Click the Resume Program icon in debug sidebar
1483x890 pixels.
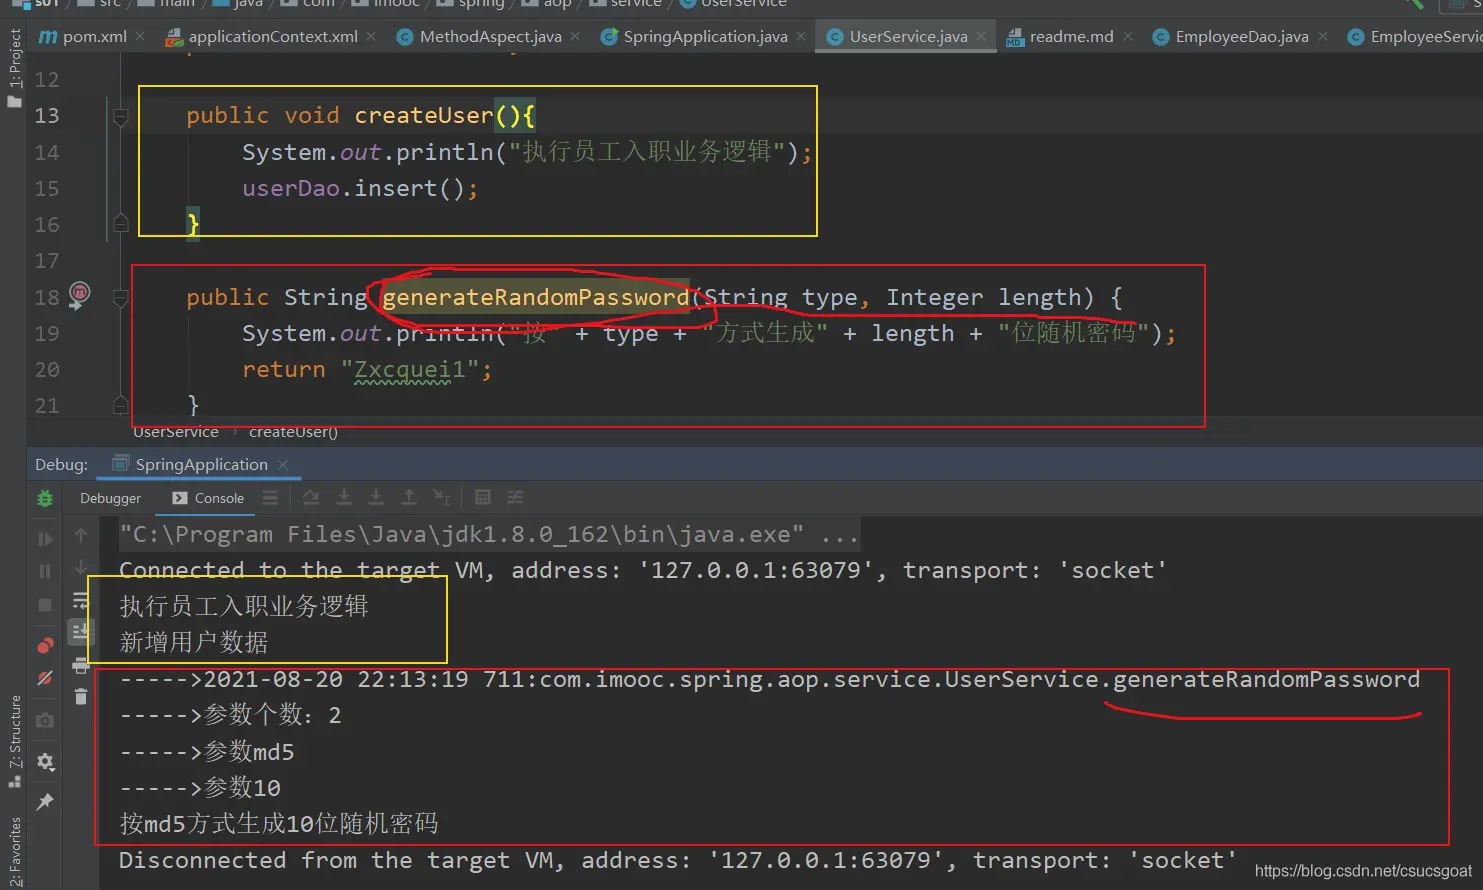point(45,539)
